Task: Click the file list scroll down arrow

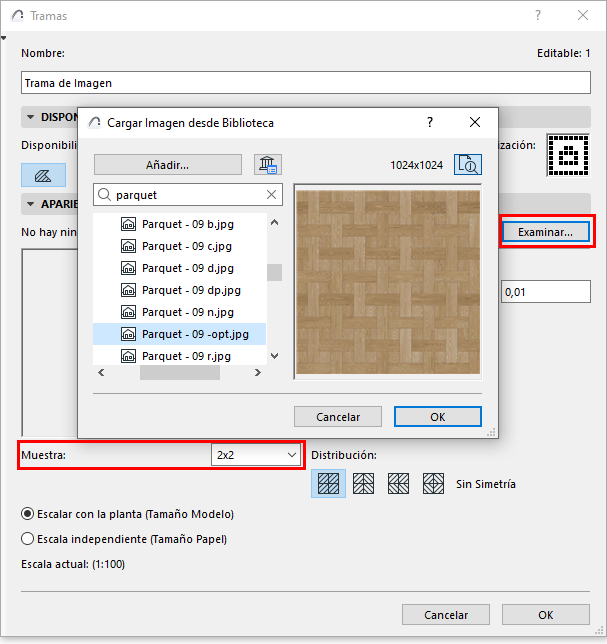Action: 275,356
